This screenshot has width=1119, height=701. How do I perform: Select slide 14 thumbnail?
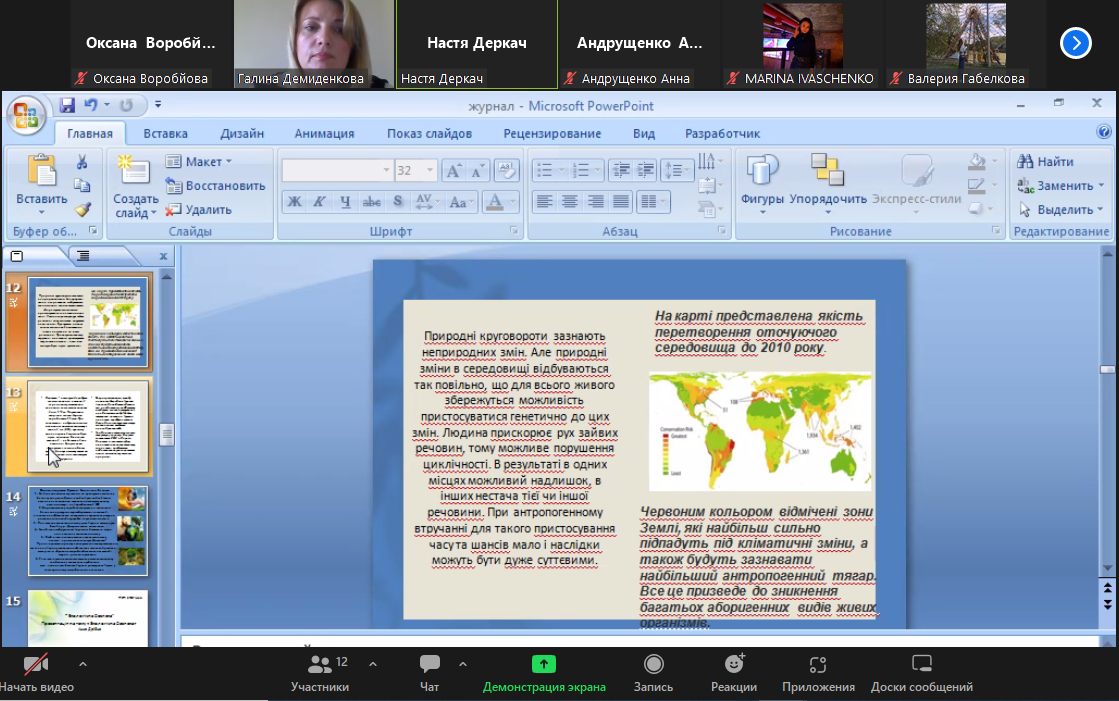(88, 530)
